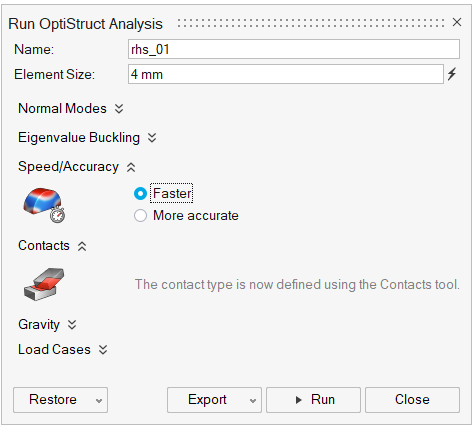Open the Export dropdown arrow
This screenshot has width=472, height=425.
[x=253, y=401]
